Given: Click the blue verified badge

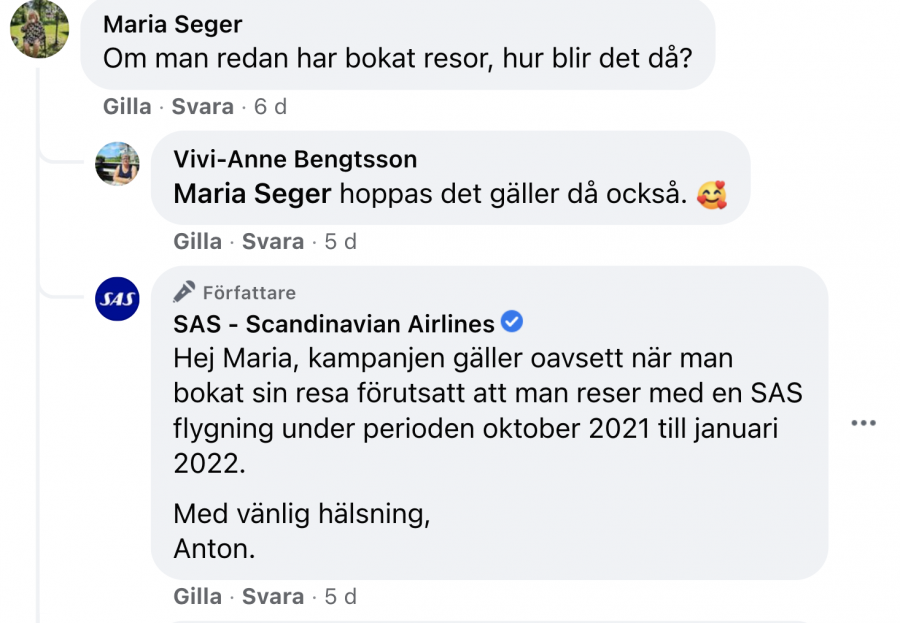Looking at the screenshot, I should (x=512, y=323).
